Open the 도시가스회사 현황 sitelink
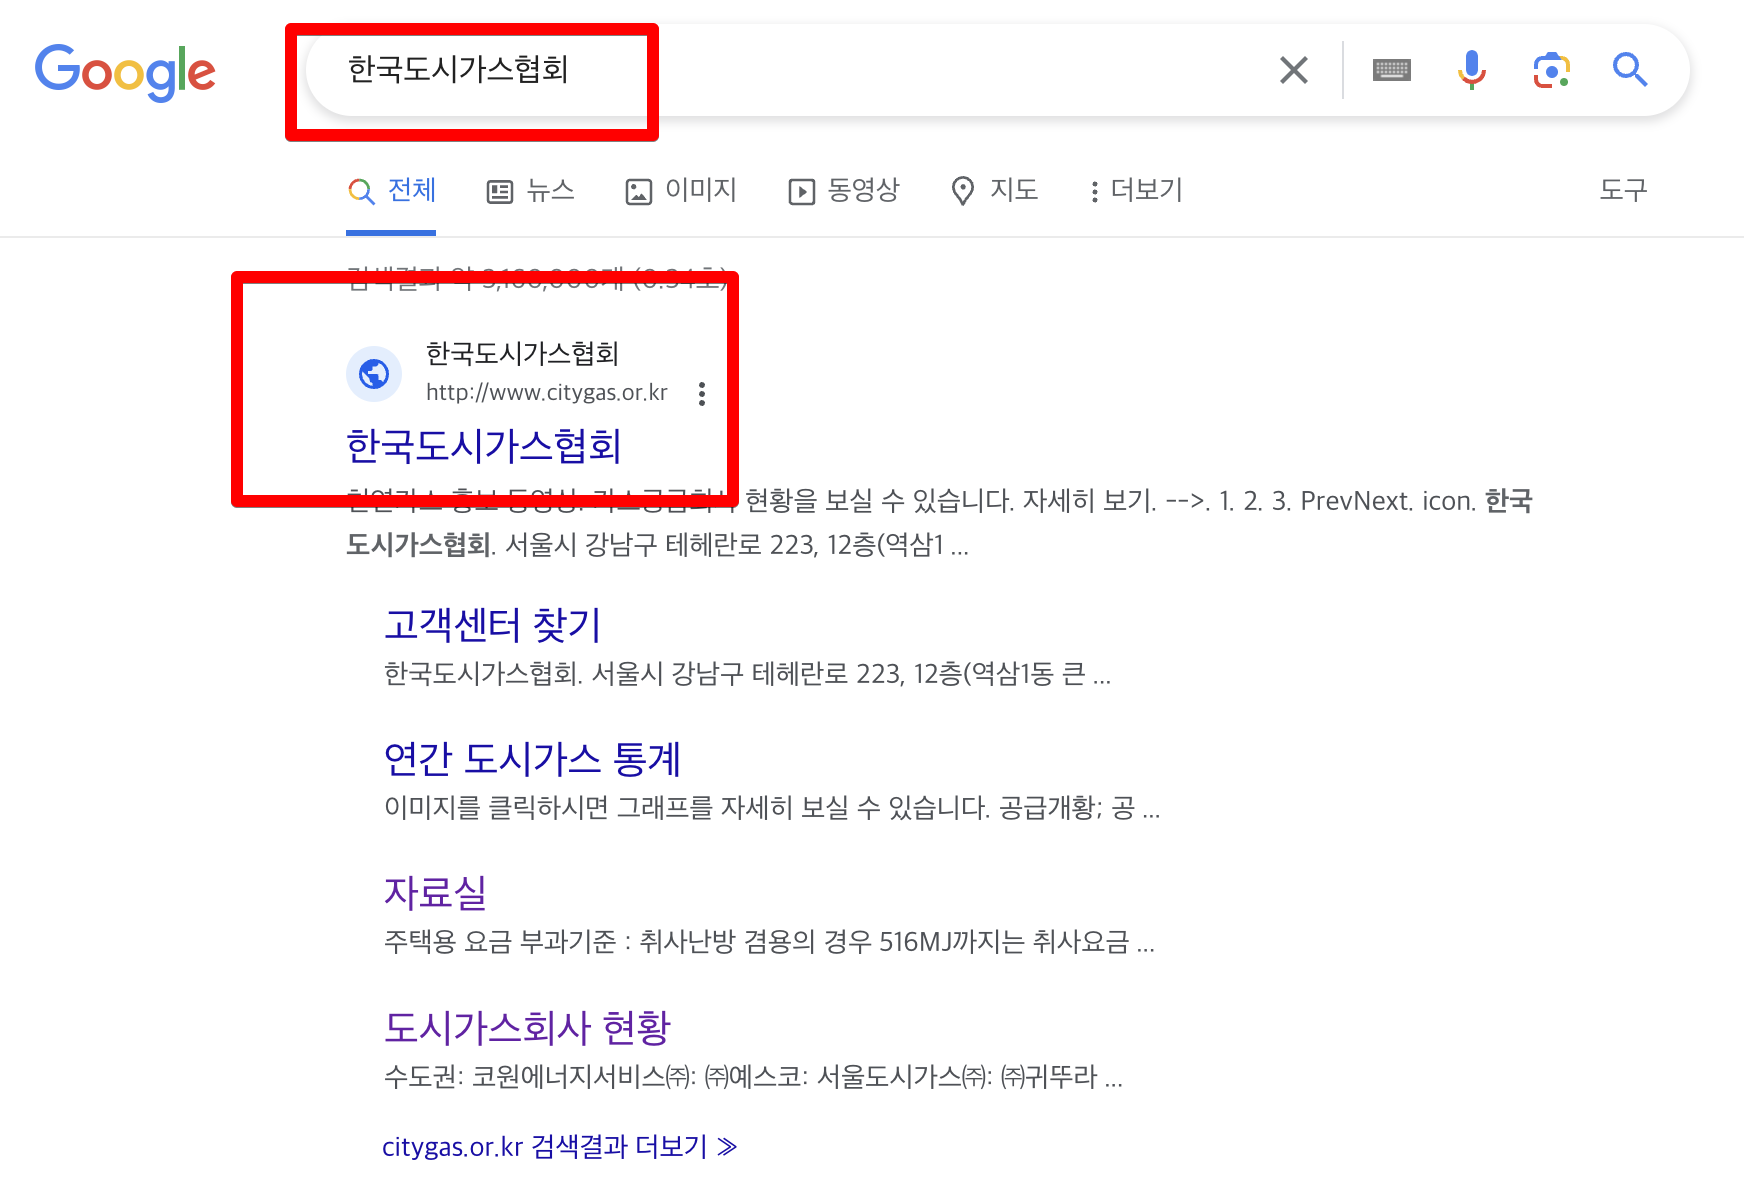 pyautogui.click(x=527, y=1027)
